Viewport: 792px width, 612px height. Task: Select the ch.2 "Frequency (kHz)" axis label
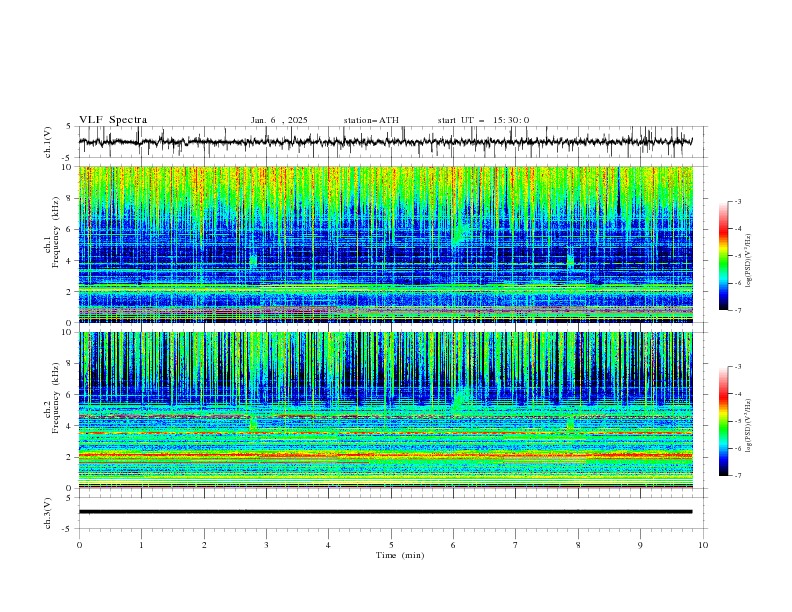point(56,397)
